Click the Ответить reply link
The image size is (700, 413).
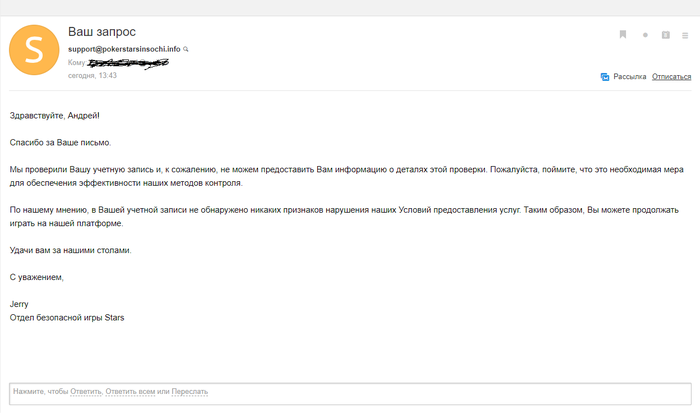[x=86, y=392]
